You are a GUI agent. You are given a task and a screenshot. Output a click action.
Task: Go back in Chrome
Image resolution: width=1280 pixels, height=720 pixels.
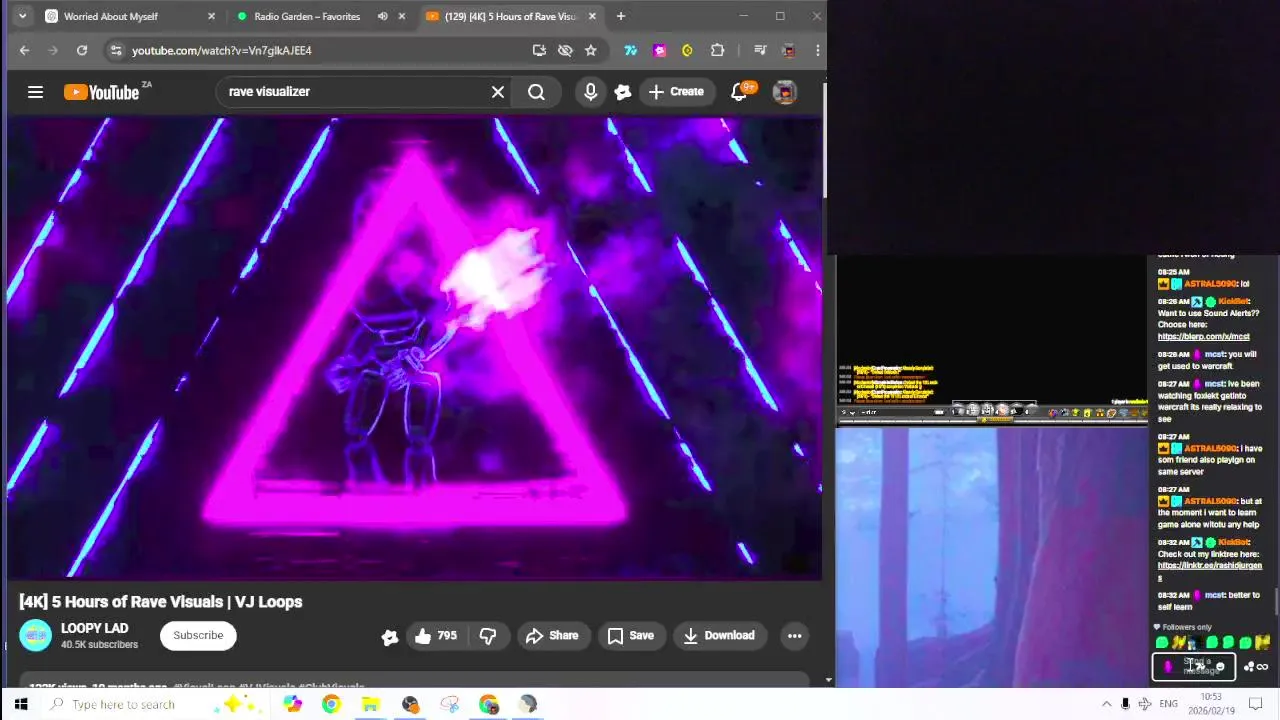25,50
